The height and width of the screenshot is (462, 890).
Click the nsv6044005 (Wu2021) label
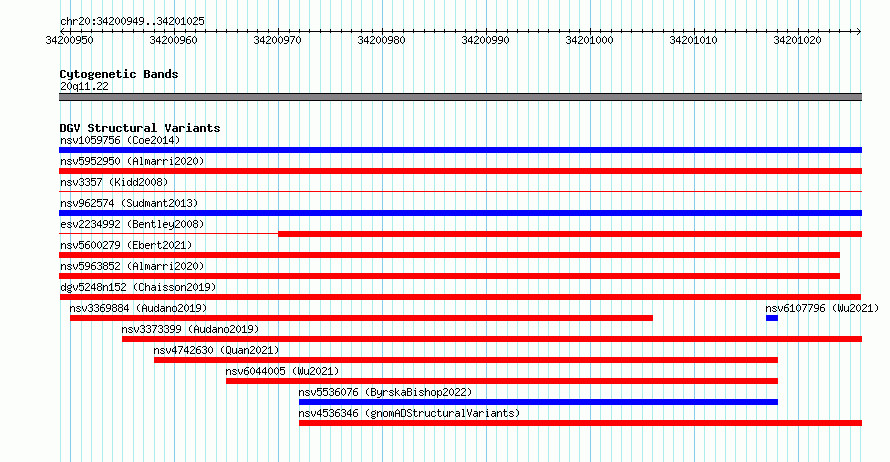(282, 371)
